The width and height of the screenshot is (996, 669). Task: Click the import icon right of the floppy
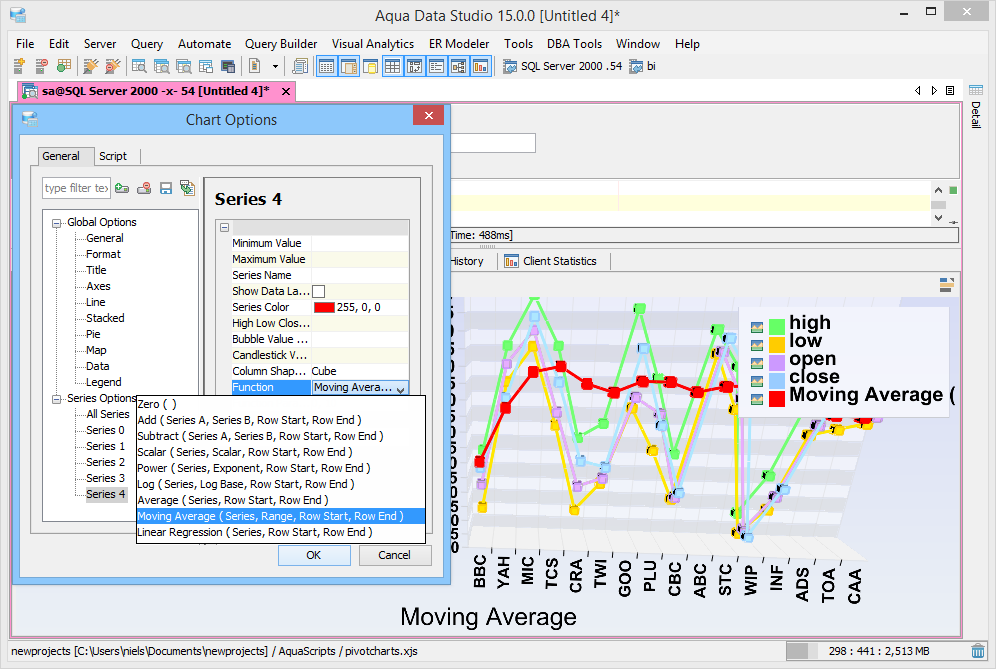pos(187,188)
